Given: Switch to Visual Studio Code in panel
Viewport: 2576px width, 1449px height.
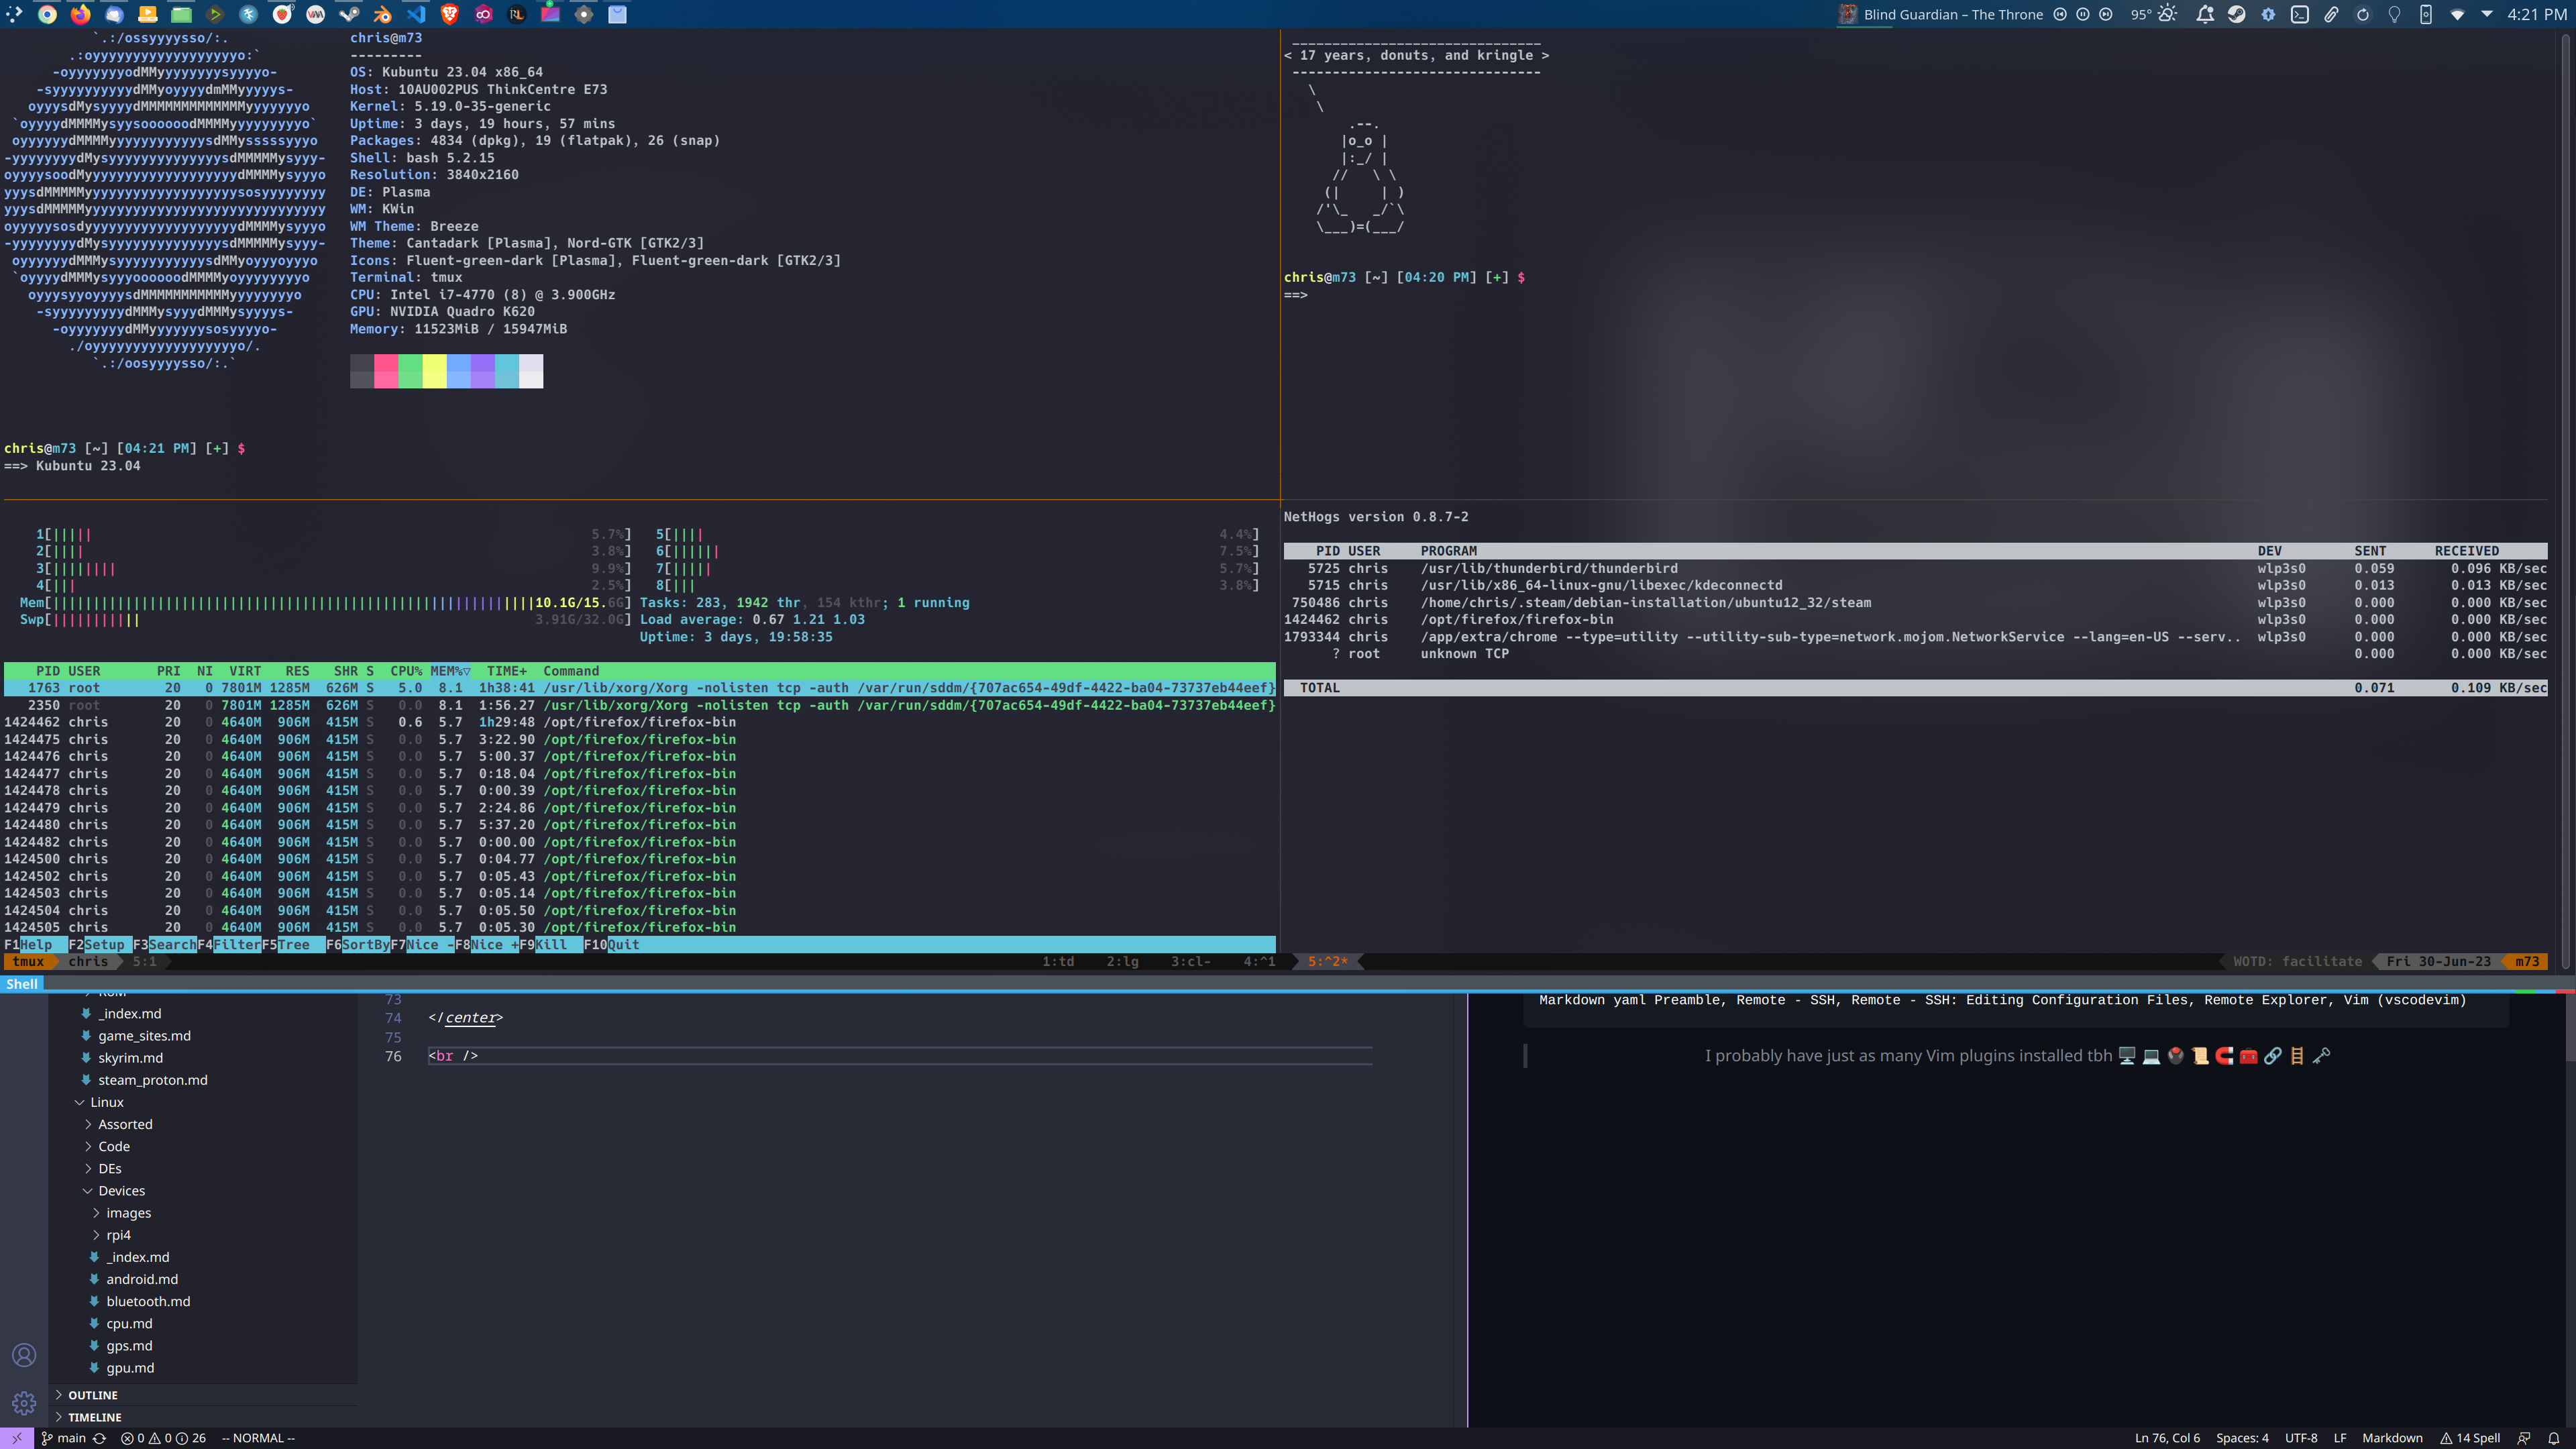Looking at the screenshot, I should coord(416,14).
